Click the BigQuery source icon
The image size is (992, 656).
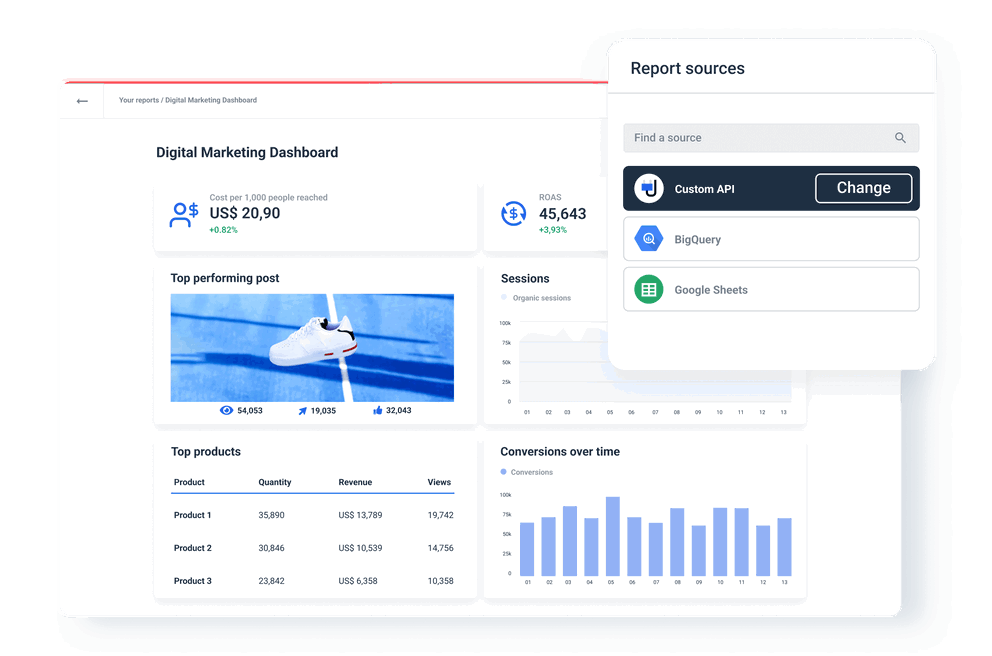pyautogui.click(x=647, y=238)
